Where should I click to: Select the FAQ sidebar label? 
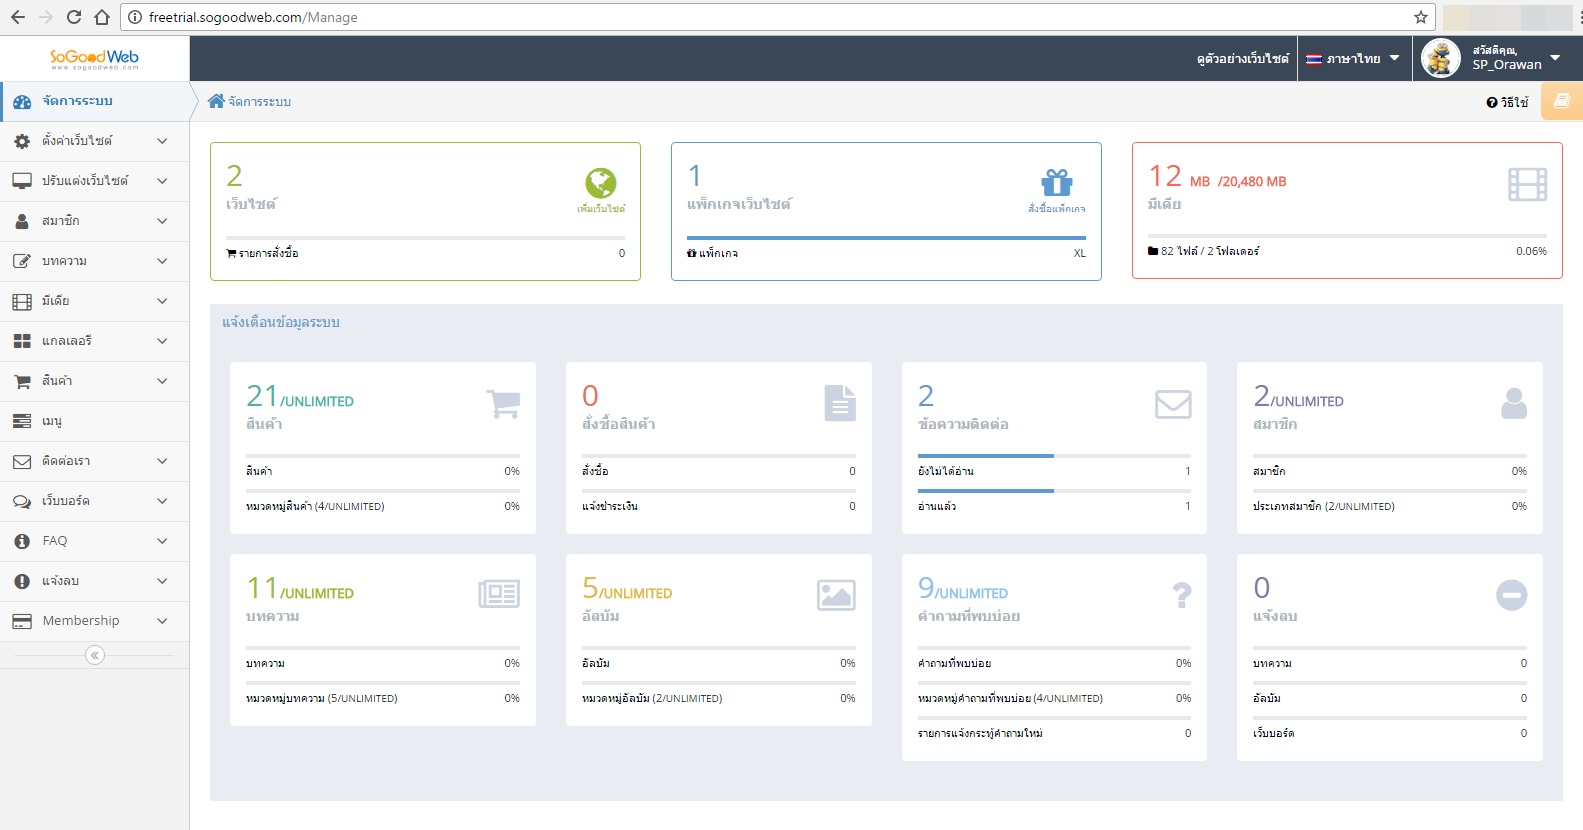[55, 541]
